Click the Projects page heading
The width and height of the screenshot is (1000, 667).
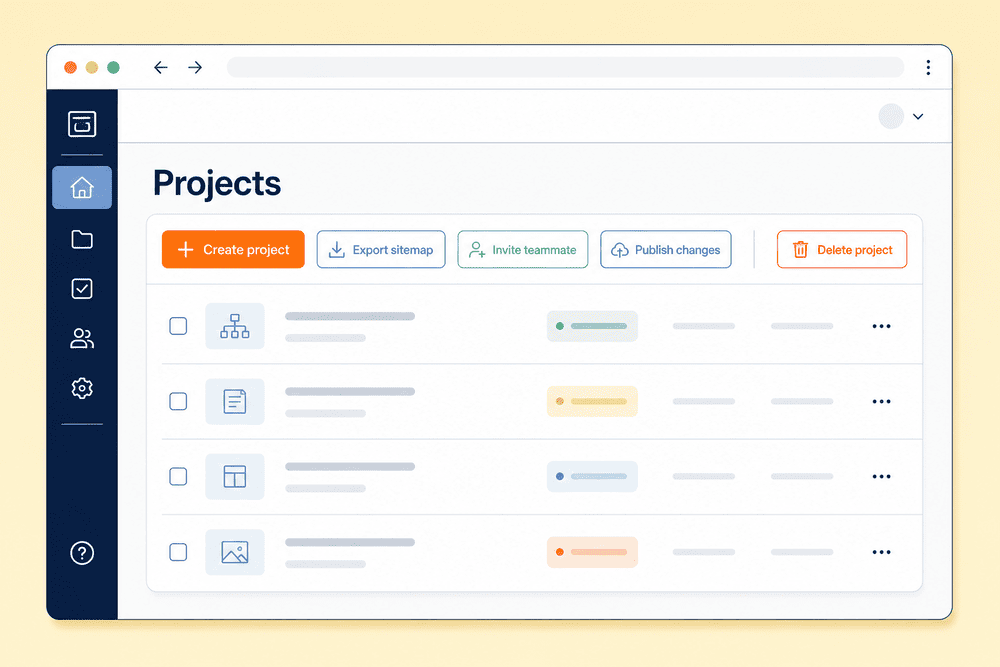pos(217,184)
